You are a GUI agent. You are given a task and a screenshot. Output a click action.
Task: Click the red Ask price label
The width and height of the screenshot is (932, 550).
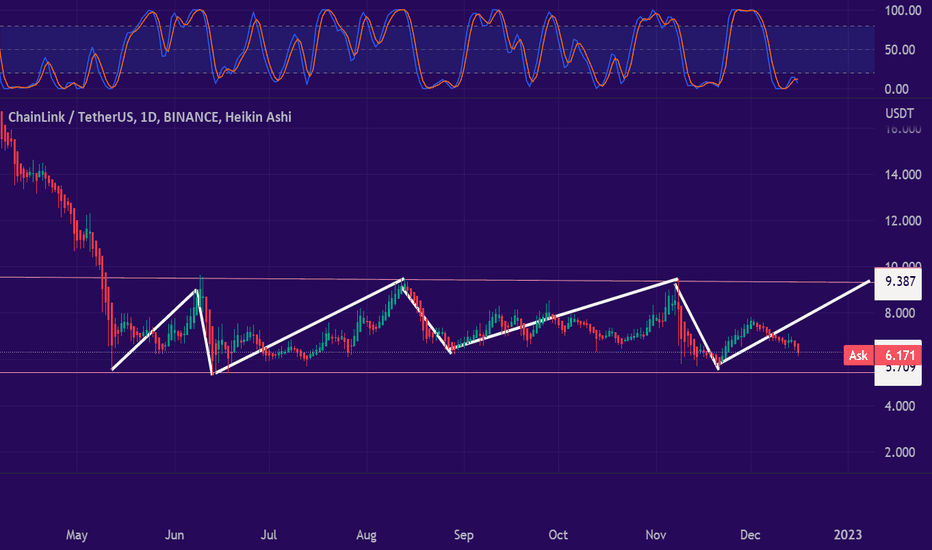click(x=883, y=356)
